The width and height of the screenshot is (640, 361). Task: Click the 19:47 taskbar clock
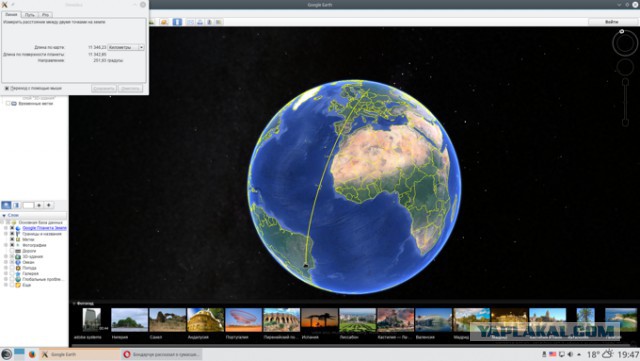(x=628, y=354)
